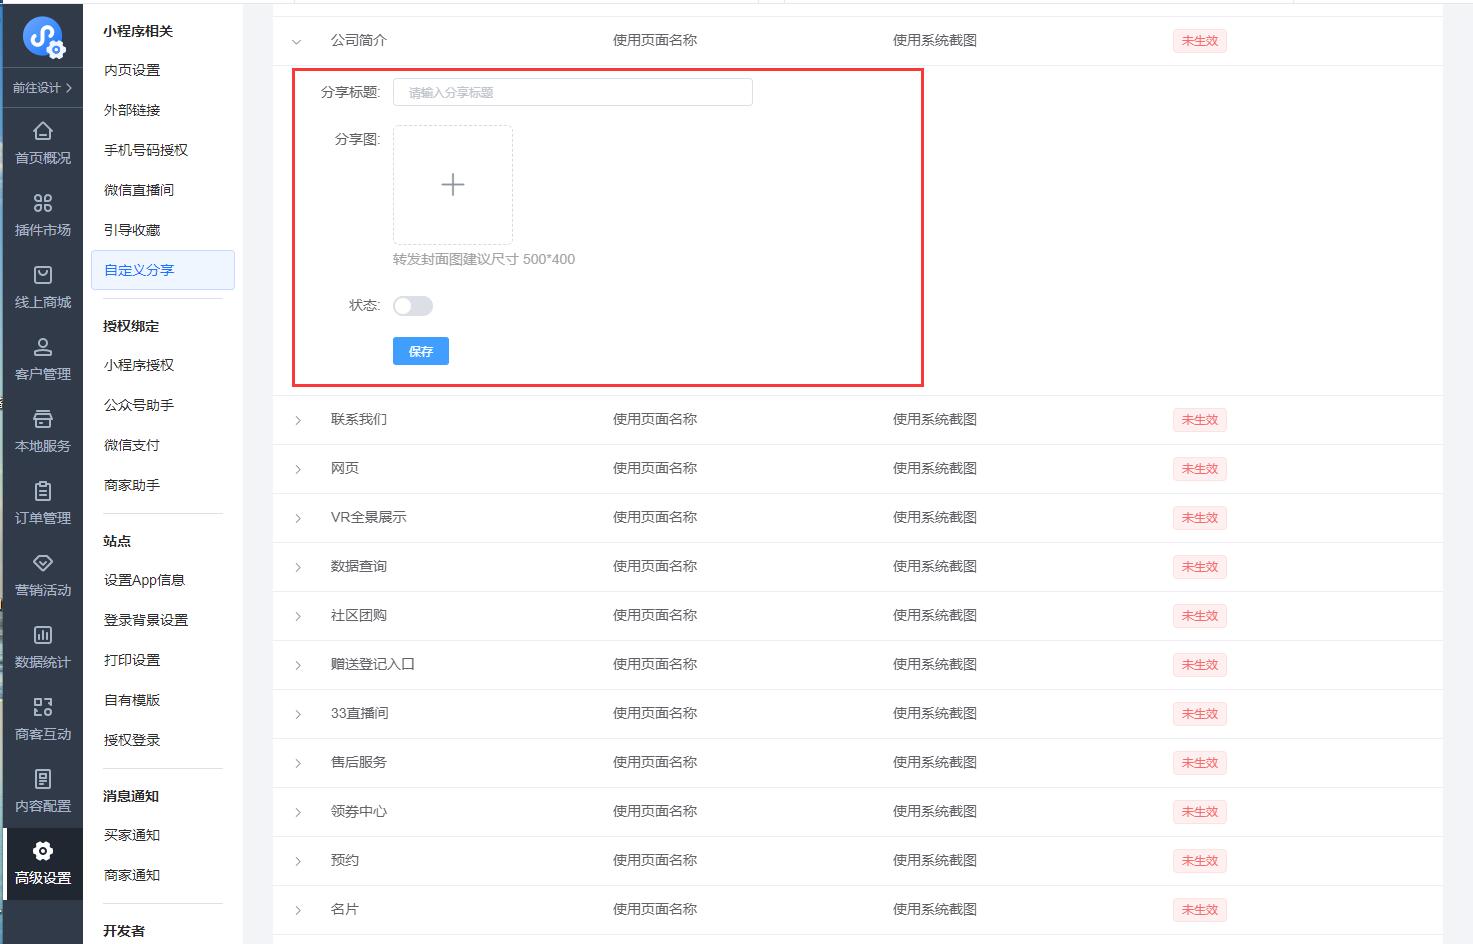Click the 分享标题 input field
Image resolution: width=1473 pixels, height=944 pixels.
click(572, 92)
